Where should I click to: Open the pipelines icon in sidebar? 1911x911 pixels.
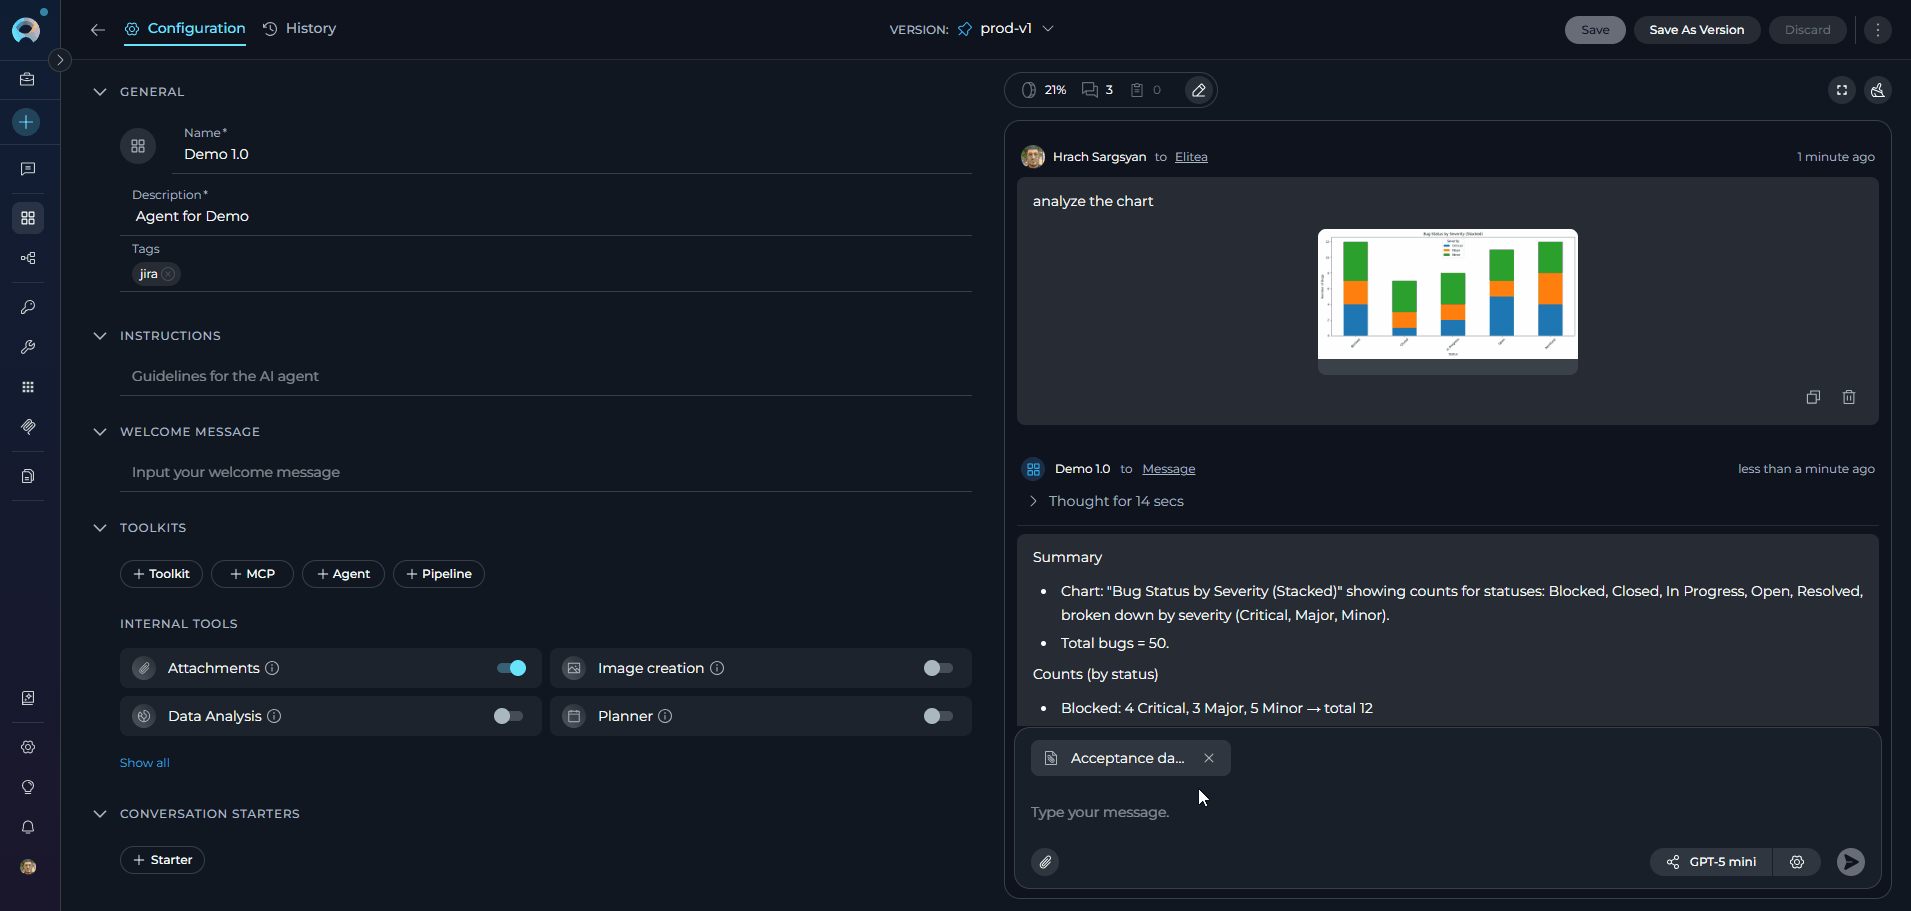28,258
